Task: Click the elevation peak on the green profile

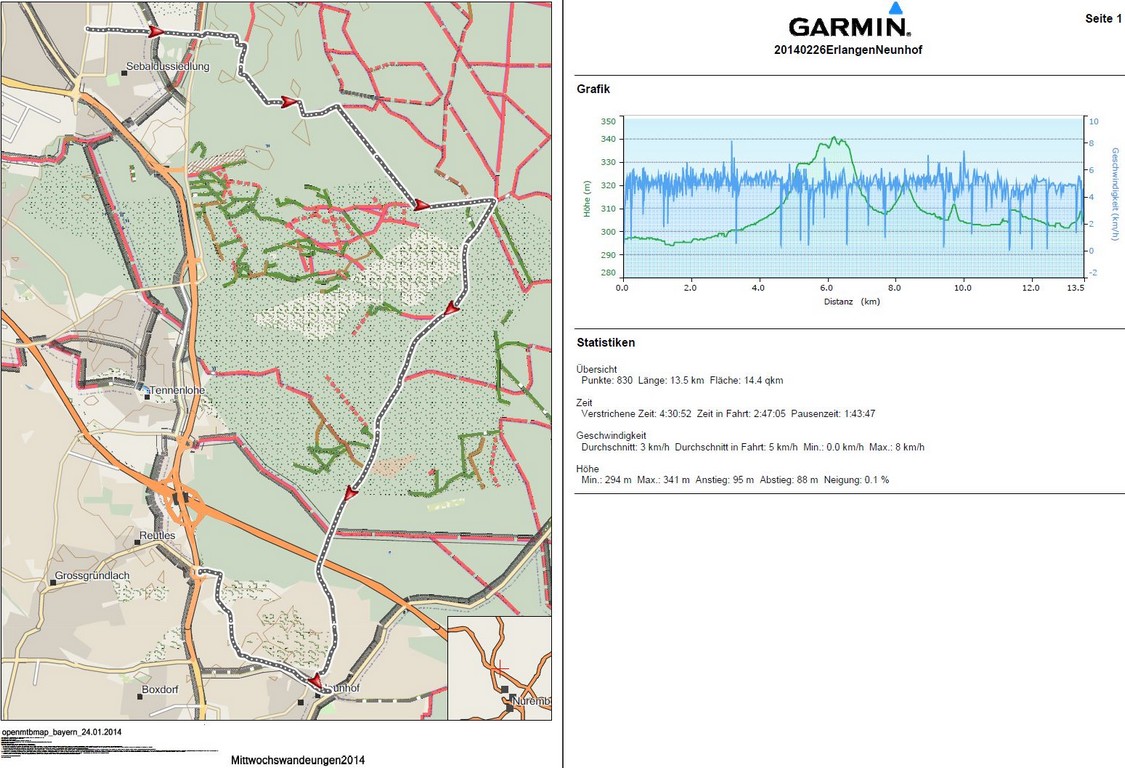Action: [834, 139]
